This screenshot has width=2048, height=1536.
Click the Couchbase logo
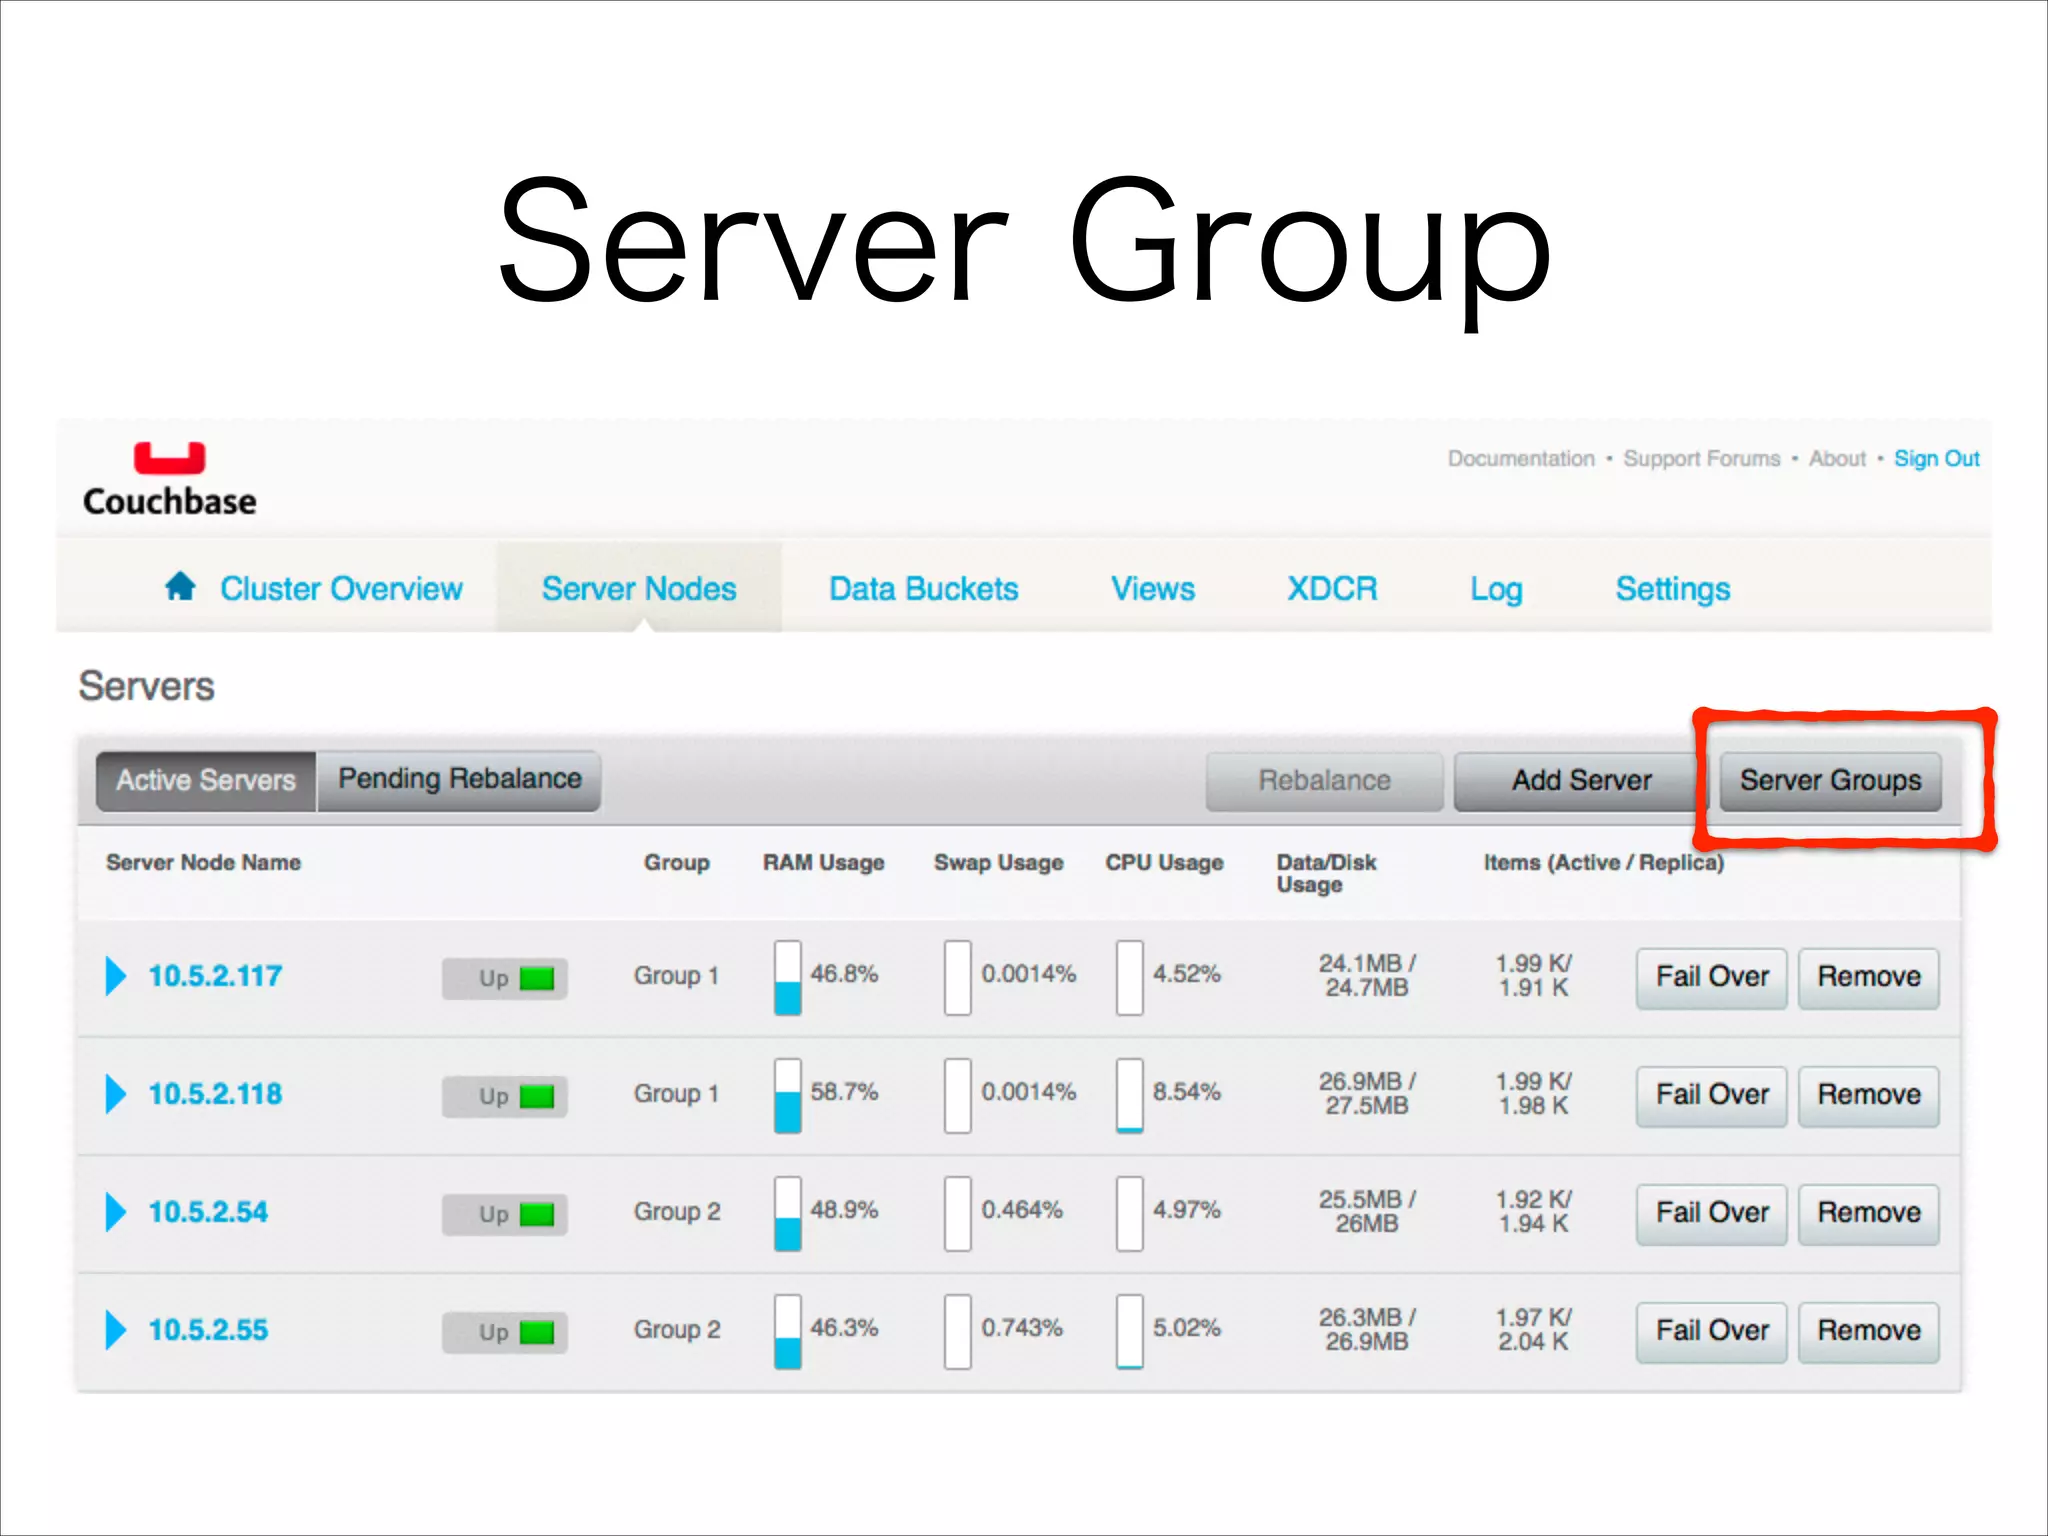[x=170, y=480]
